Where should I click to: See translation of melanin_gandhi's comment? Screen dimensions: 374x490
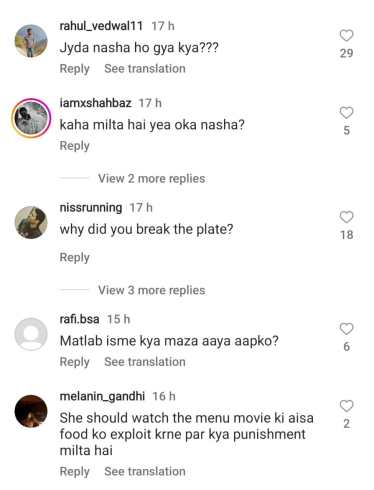(145, 471)
